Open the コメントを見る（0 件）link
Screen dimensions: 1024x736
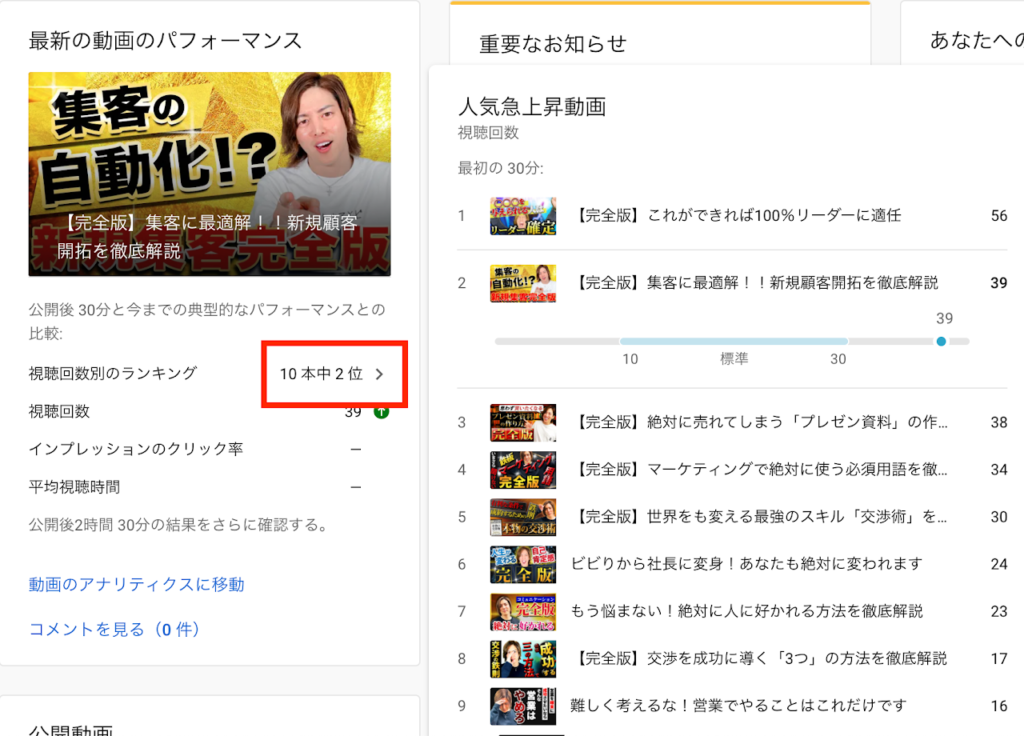[114, 629]
